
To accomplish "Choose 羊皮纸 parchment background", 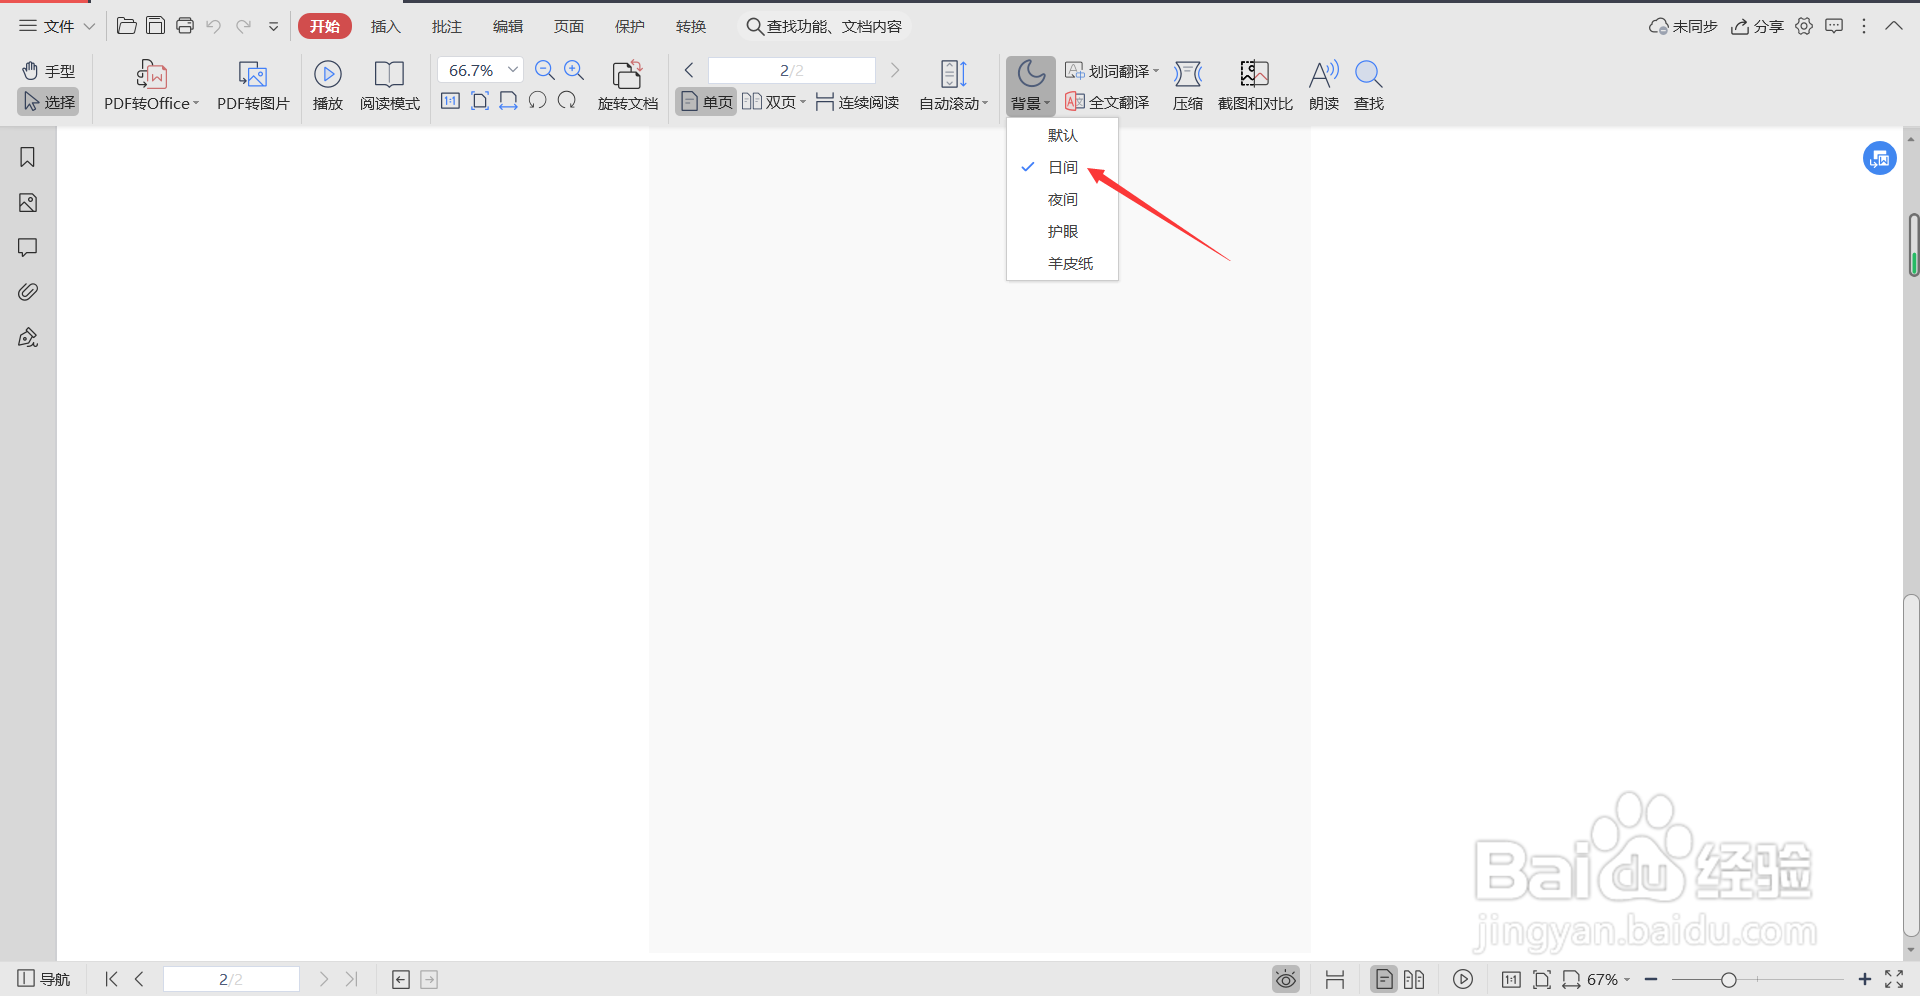I will [x=1062, y=263].
